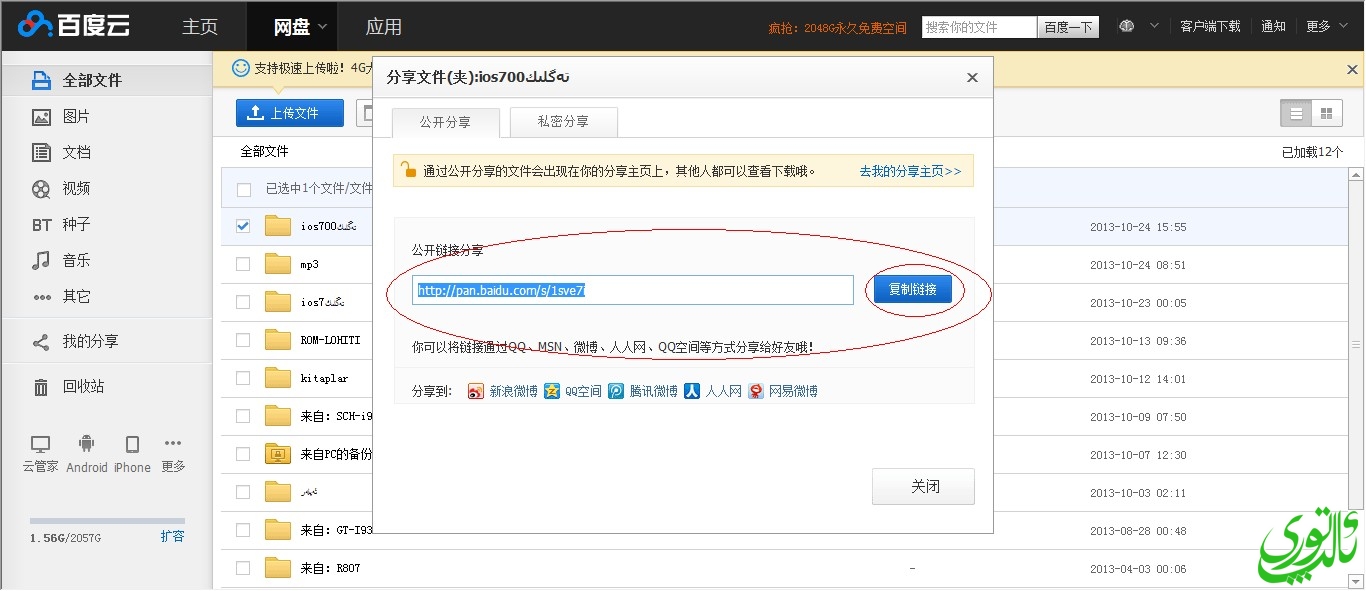This screenshot has width=1366, height=591.
Task: Switch to grid view layout
Action: pos(1326,114)
